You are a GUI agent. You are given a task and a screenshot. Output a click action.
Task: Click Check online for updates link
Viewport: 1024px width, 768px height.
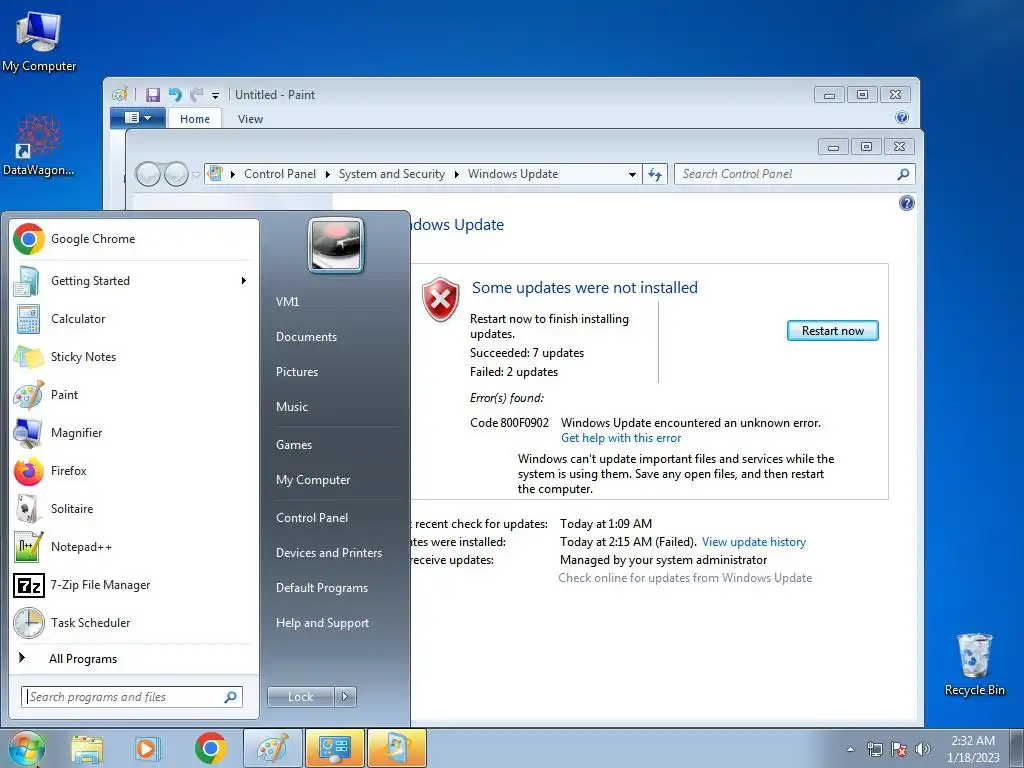tap(685, 578)
